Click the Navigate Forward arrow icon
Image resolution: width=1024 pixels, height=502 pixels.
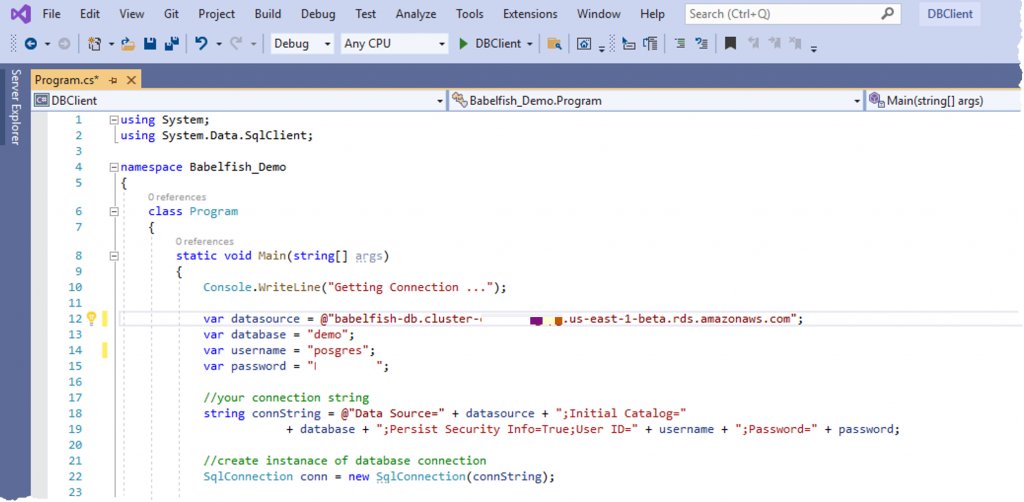(x=64, y=44)
